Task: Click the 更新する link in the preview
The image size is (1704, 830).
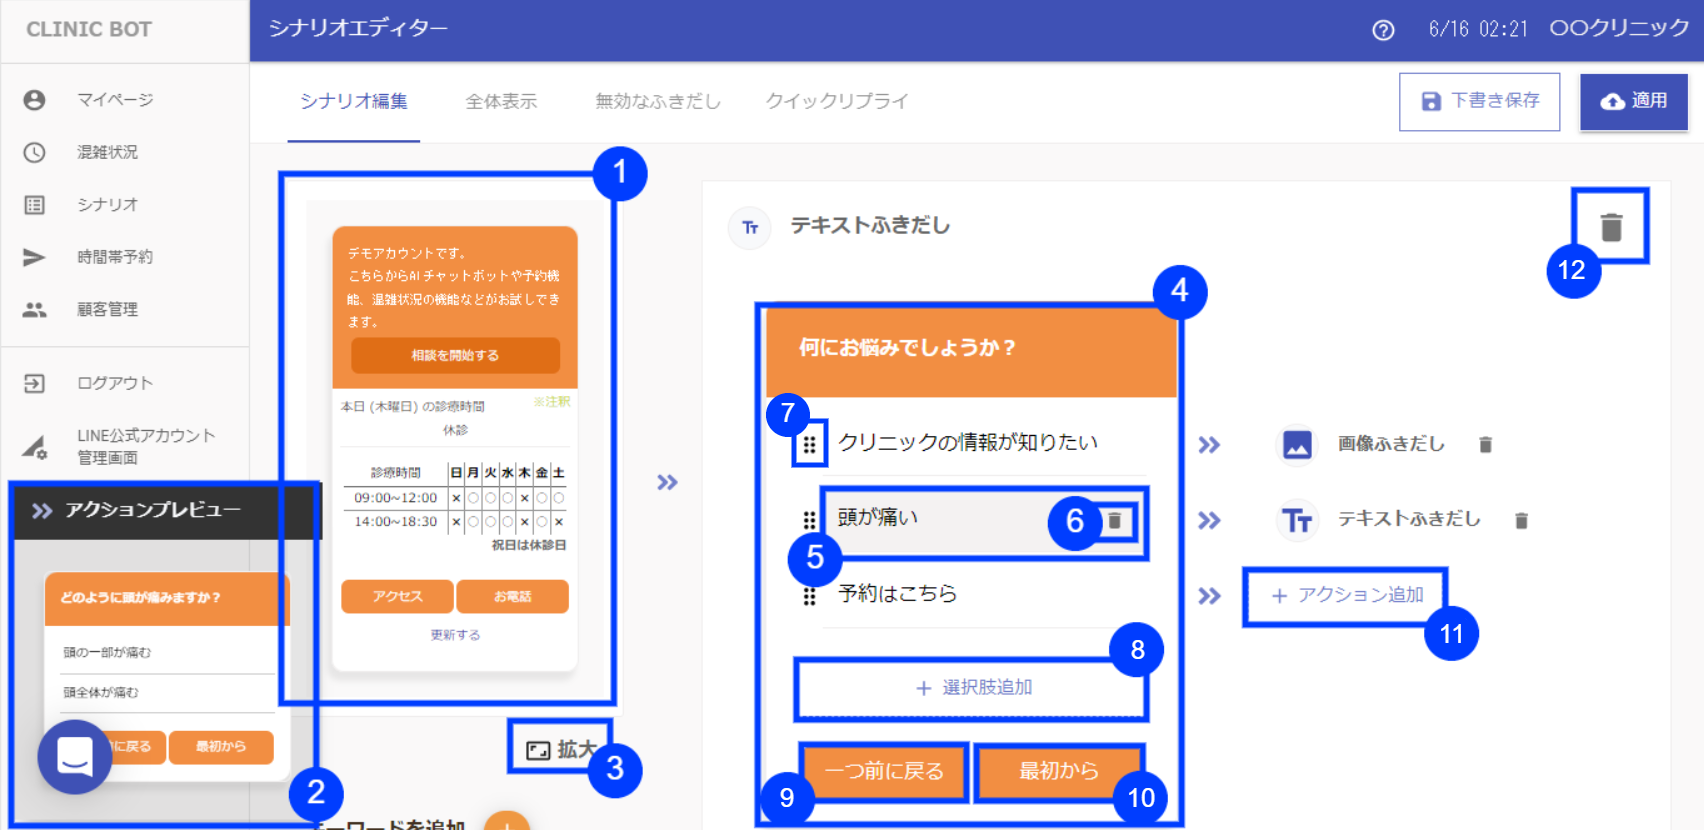Action: pos(455,635)
